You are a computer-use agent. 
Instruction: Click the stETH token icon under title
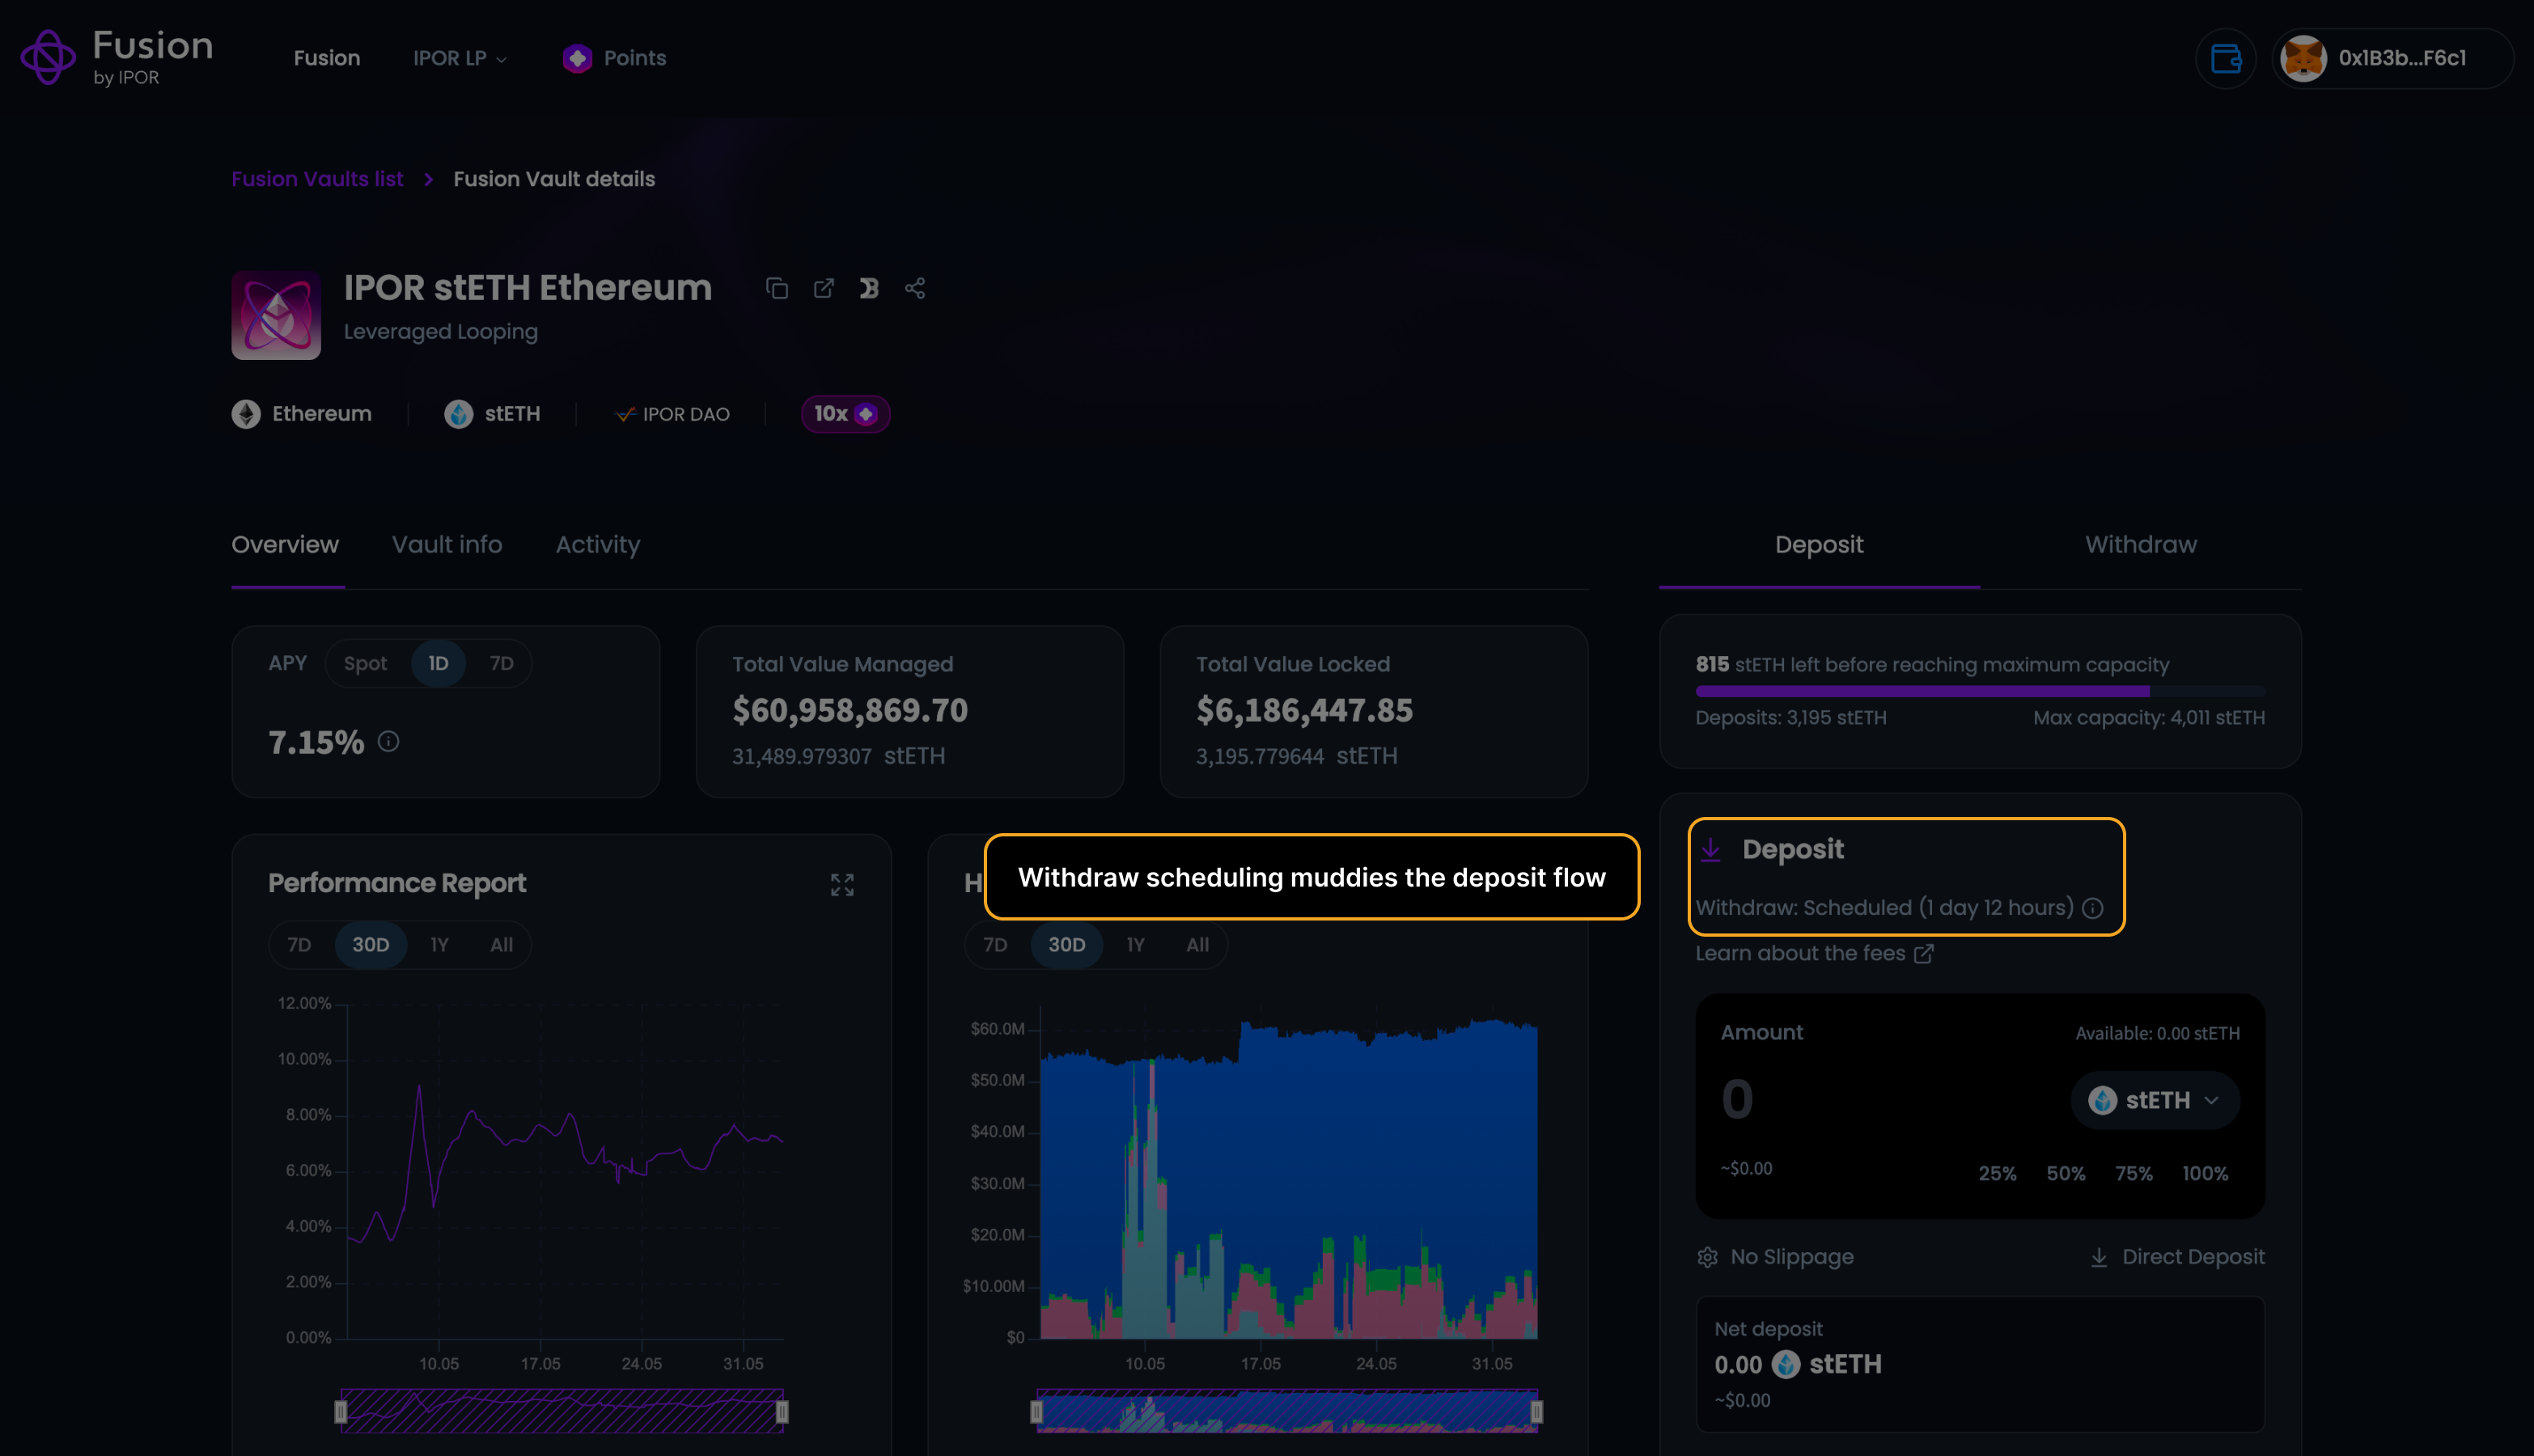(459, 414)
